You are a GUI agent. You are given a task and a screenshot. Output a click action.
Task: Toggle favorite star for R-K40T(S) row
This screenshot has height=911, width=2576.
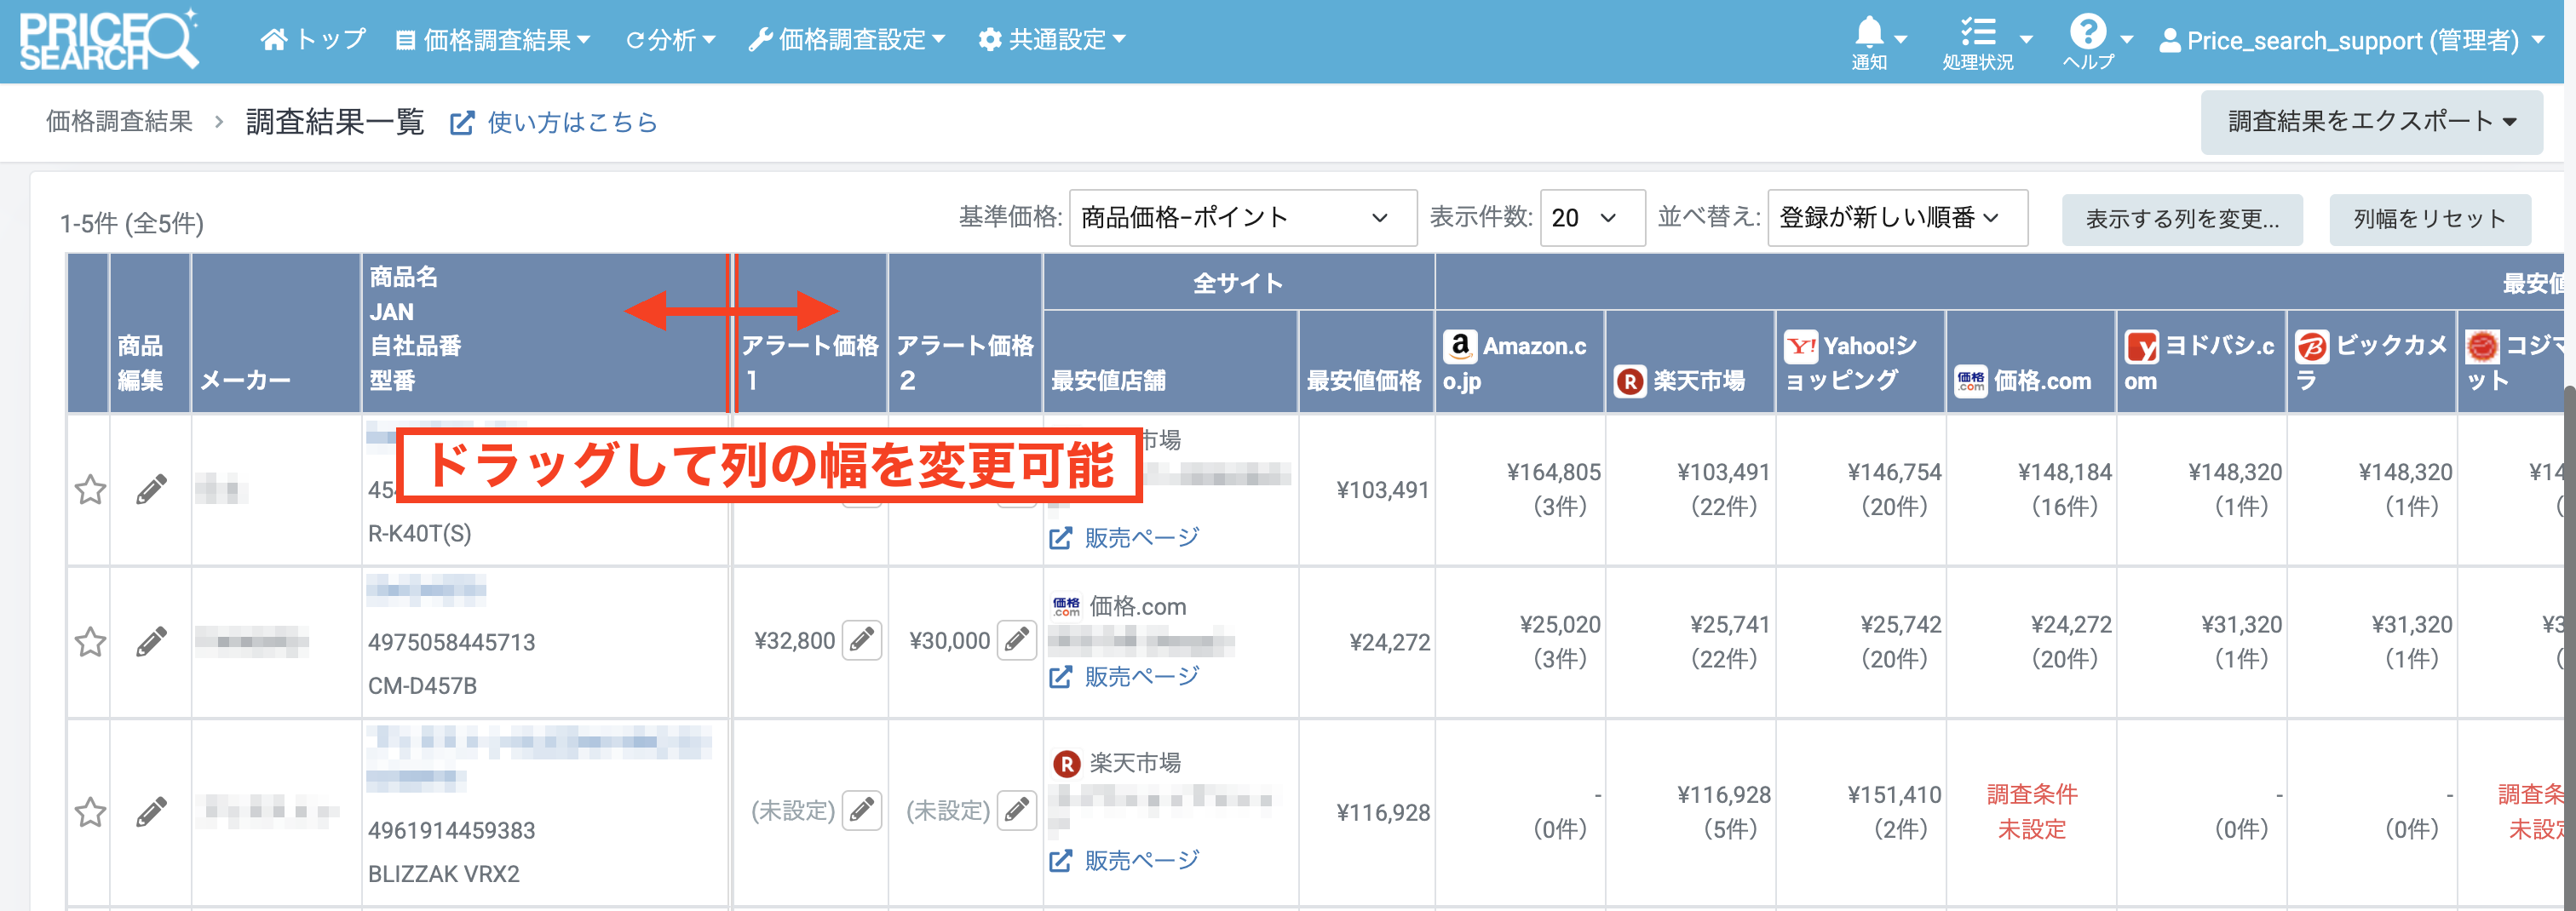click(90, 490)
